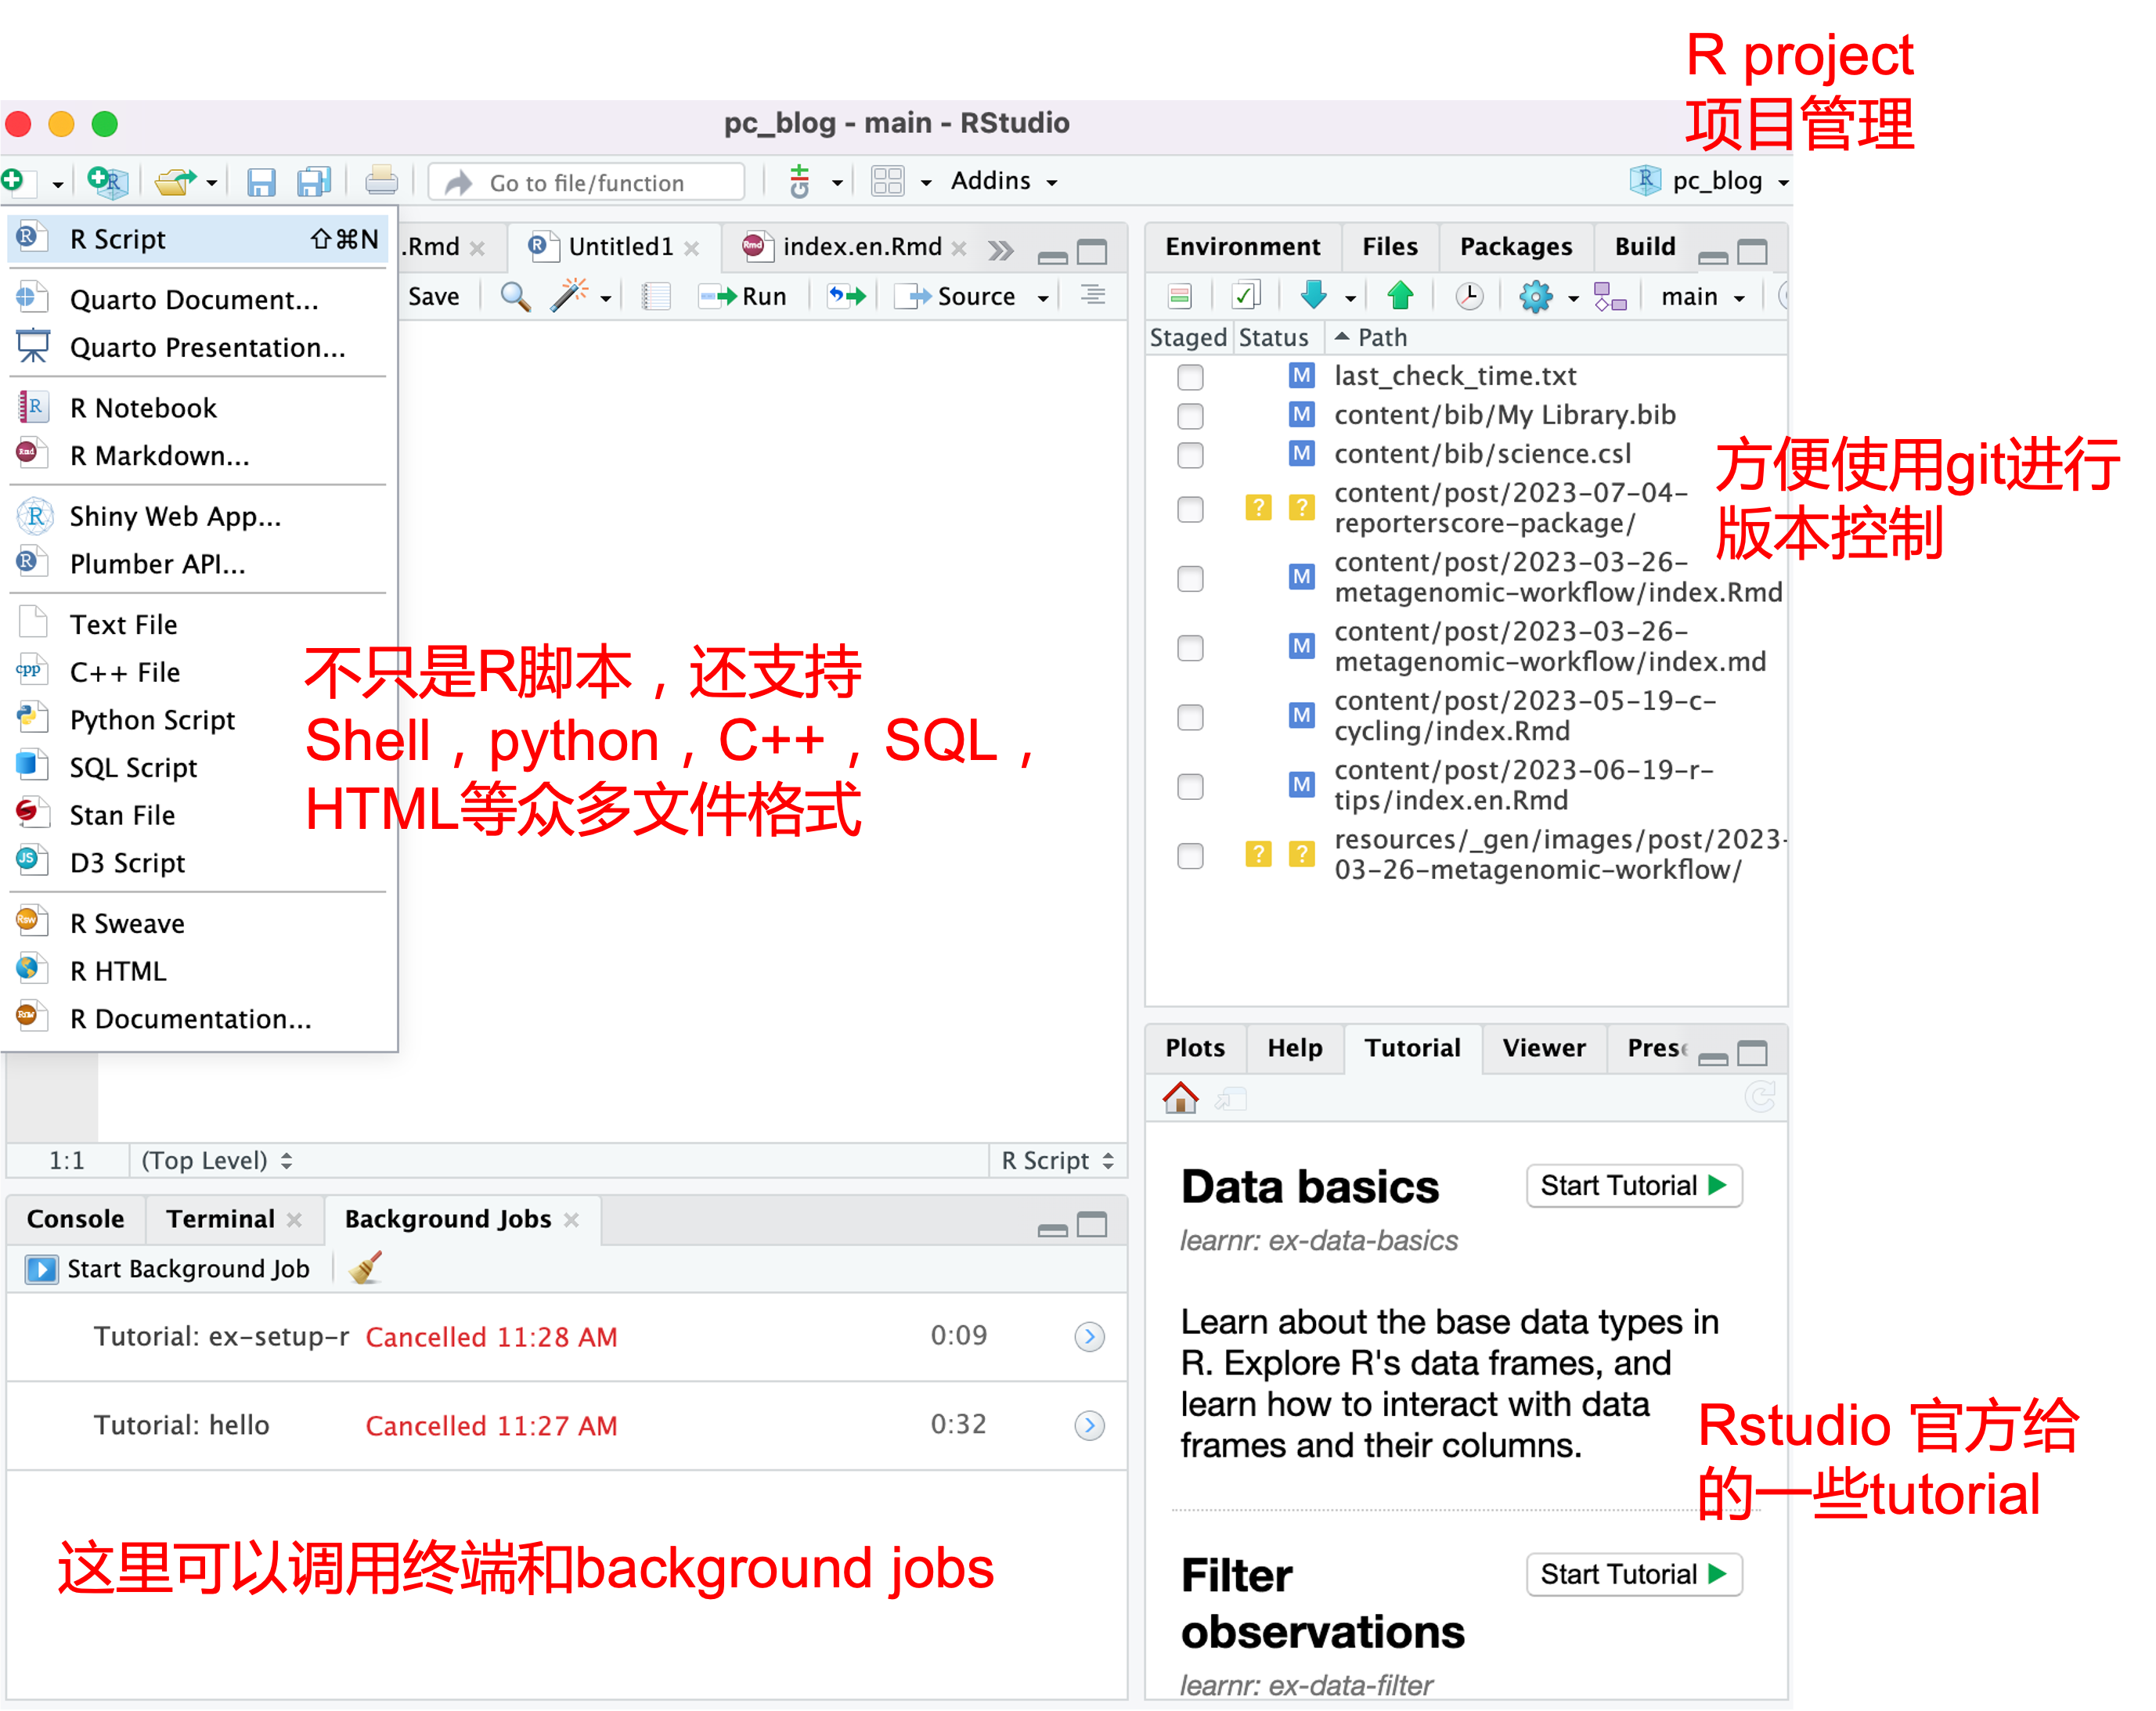Viewport: 2156px width, 1711px height.
Task: Stage content/bib/science.csl file
Action: [x=1190, y=455]
